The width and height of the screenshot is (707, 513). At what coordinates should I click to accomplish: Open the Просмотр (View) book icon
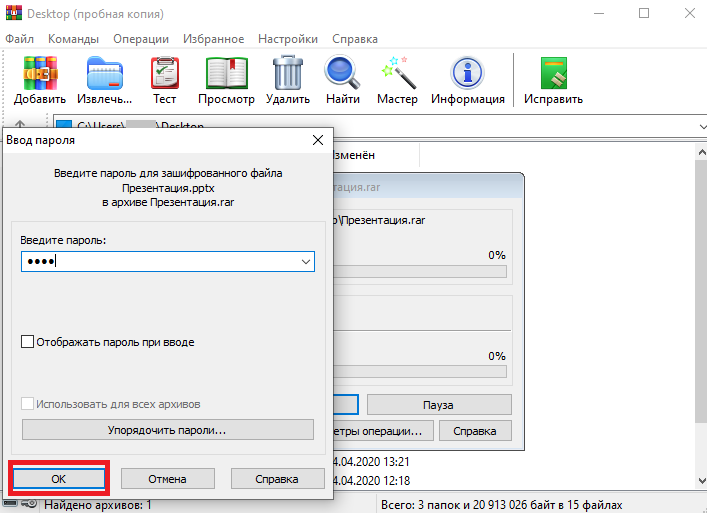pyautogui.click(x=227, y=74)
